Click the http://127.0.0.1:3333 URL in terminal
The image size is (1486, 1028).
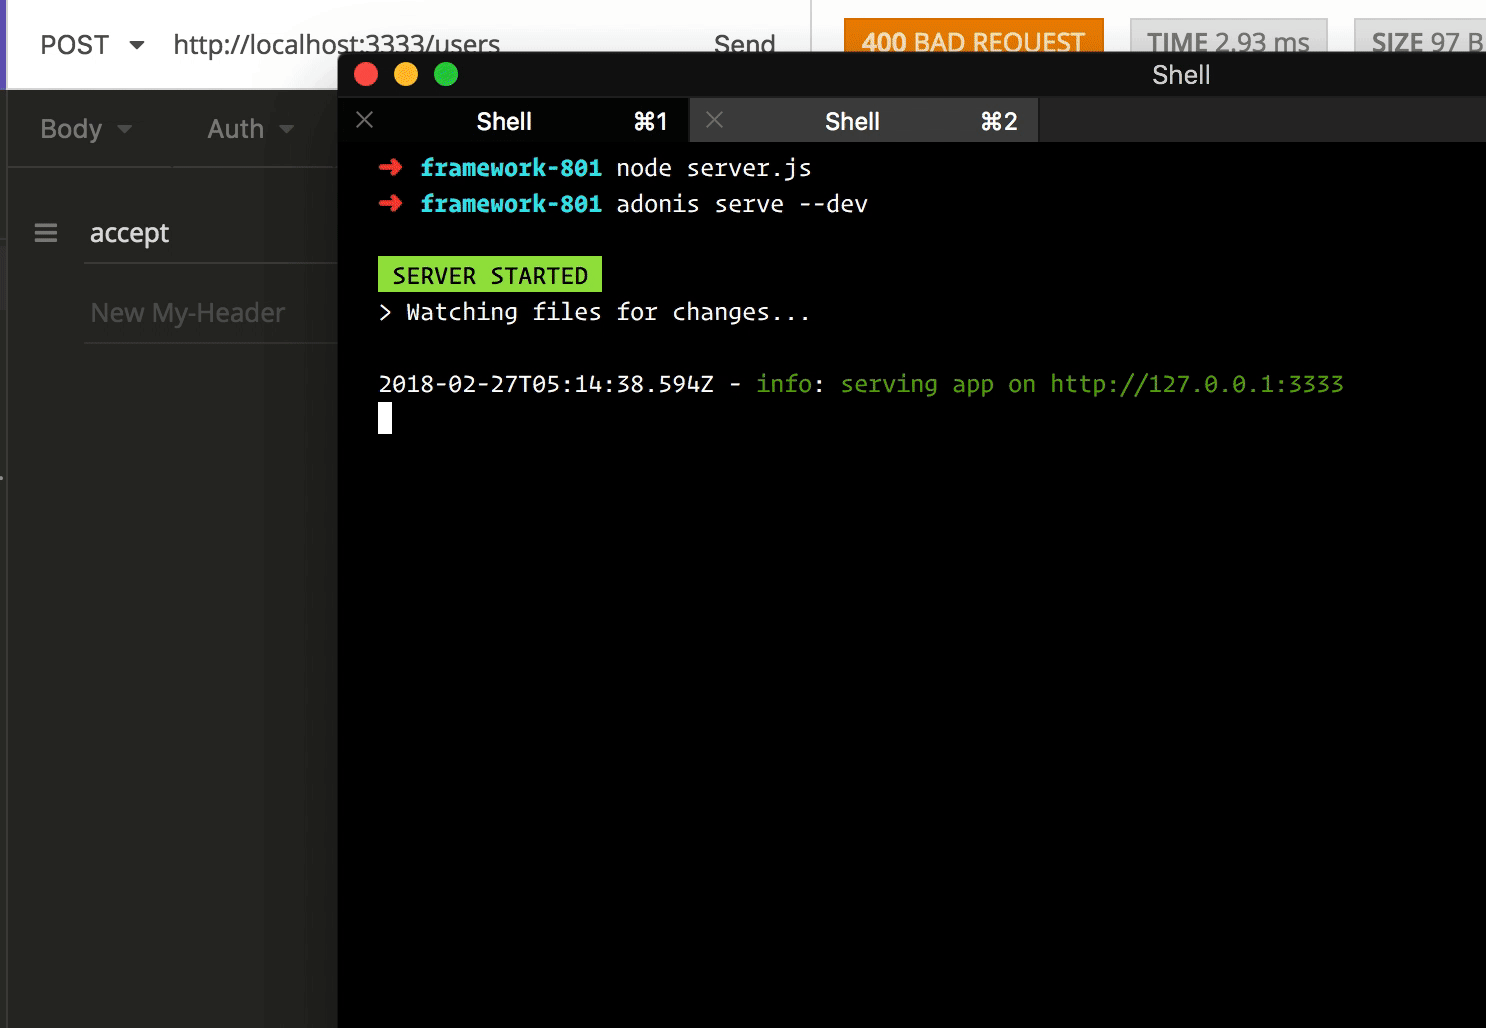pyautogui.click(x=1197, y=384)
